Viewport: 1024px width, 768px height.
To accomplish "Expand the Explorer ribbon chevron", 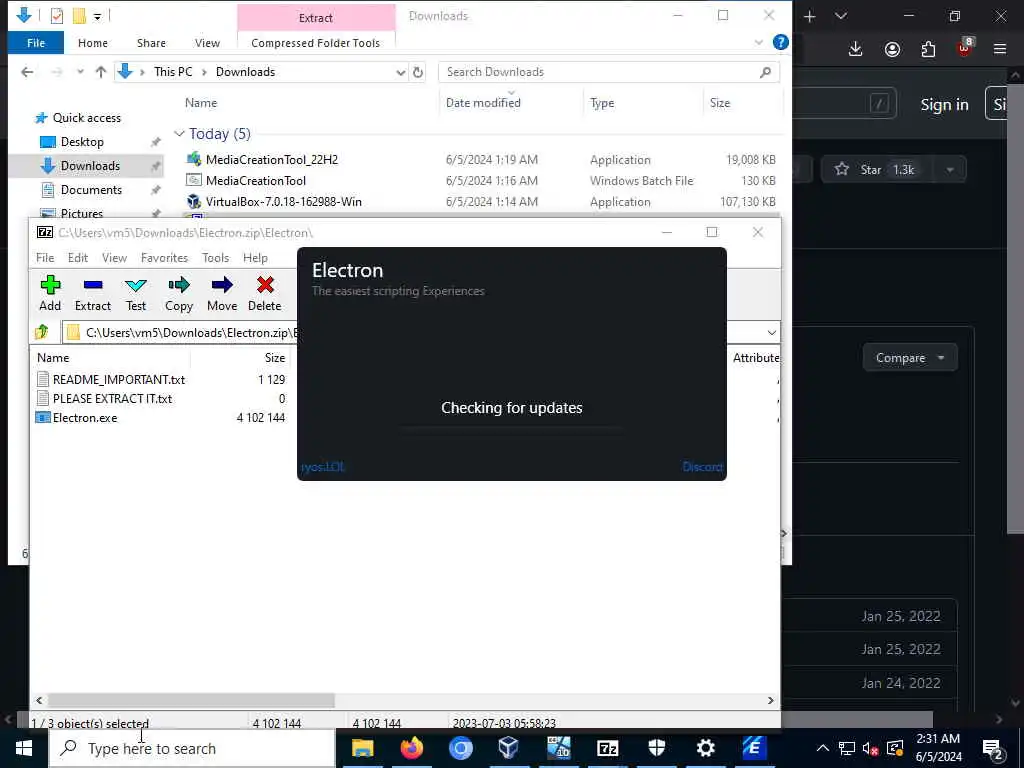I will pos(758,42).
